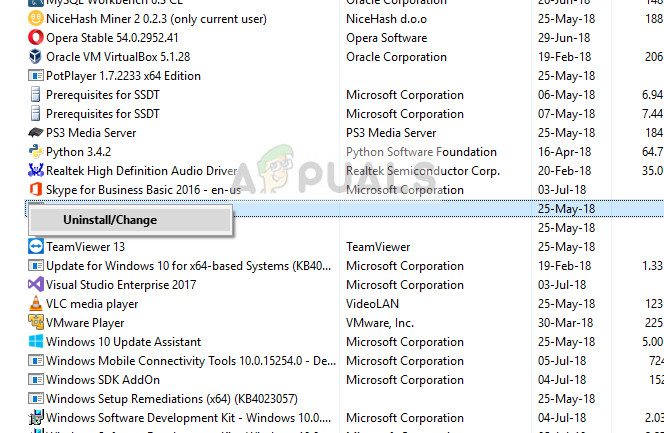Select Python 3.4.2 program name

click(78, 152)
